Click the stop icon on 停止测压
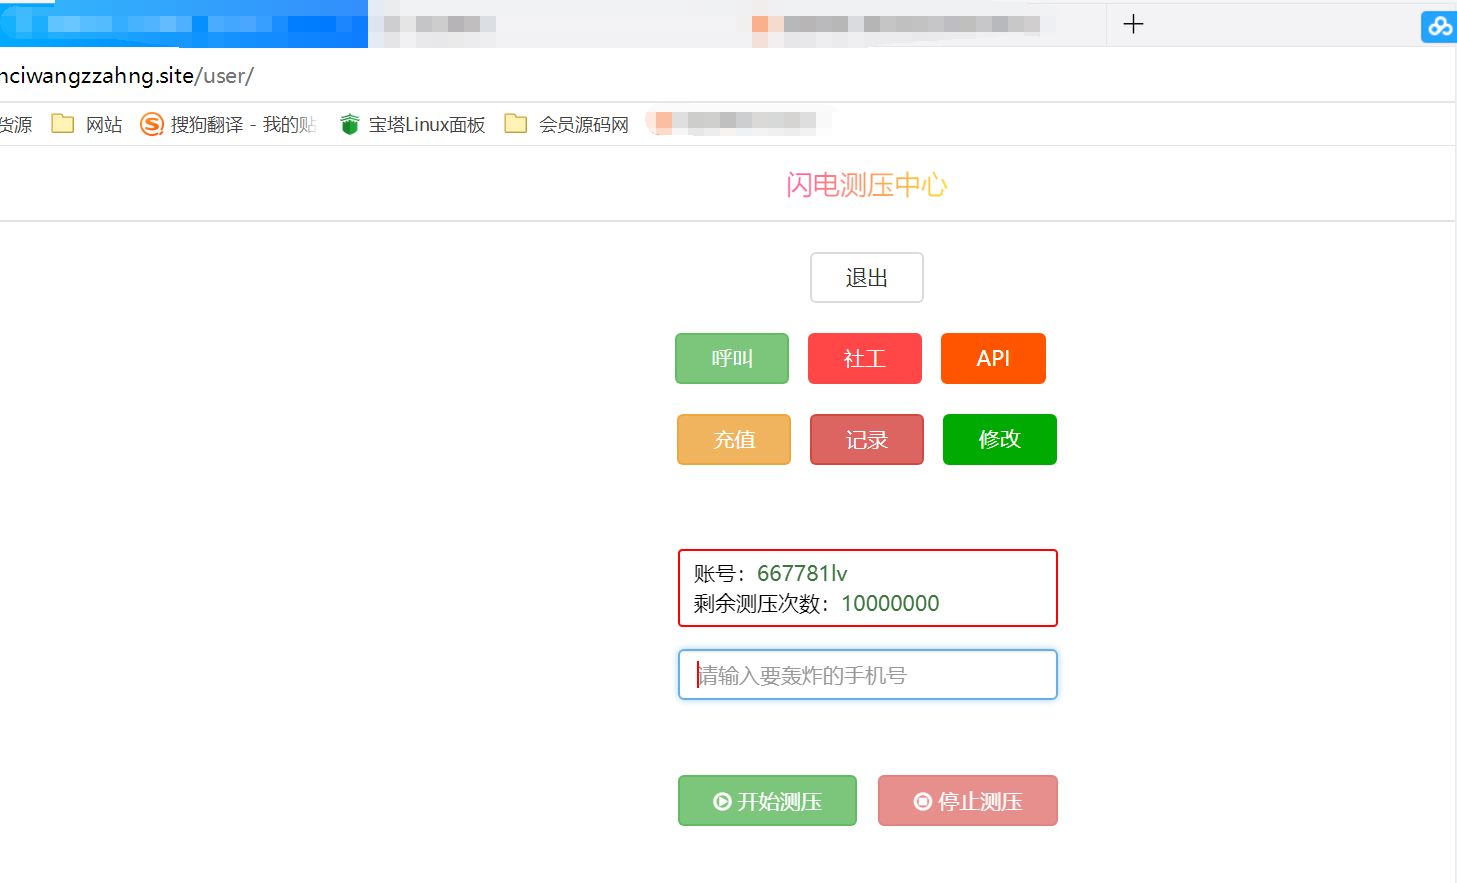 921,800
